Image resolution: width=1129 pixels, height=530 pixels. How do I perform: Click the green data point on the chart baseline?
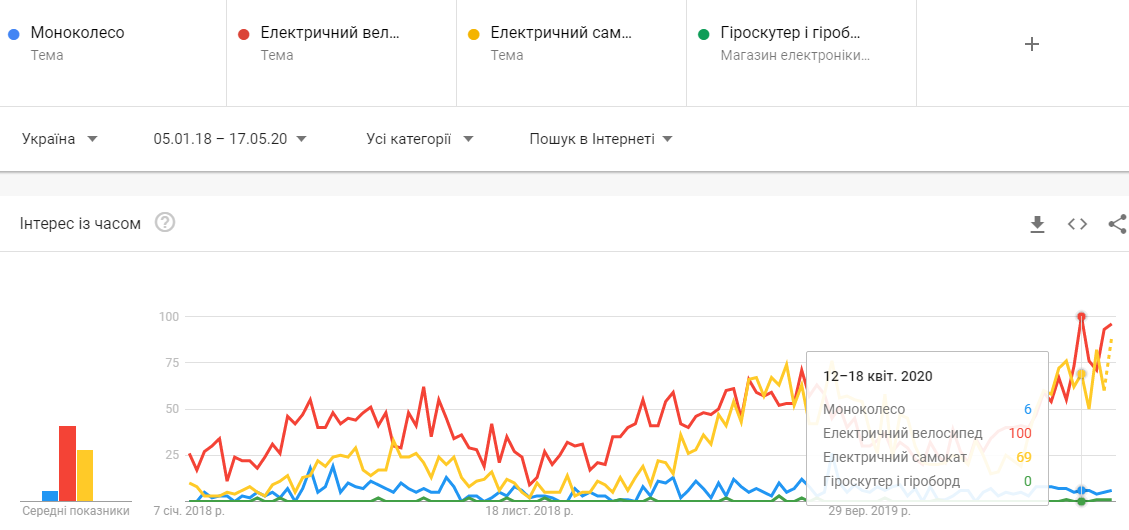click(1081, 500)
